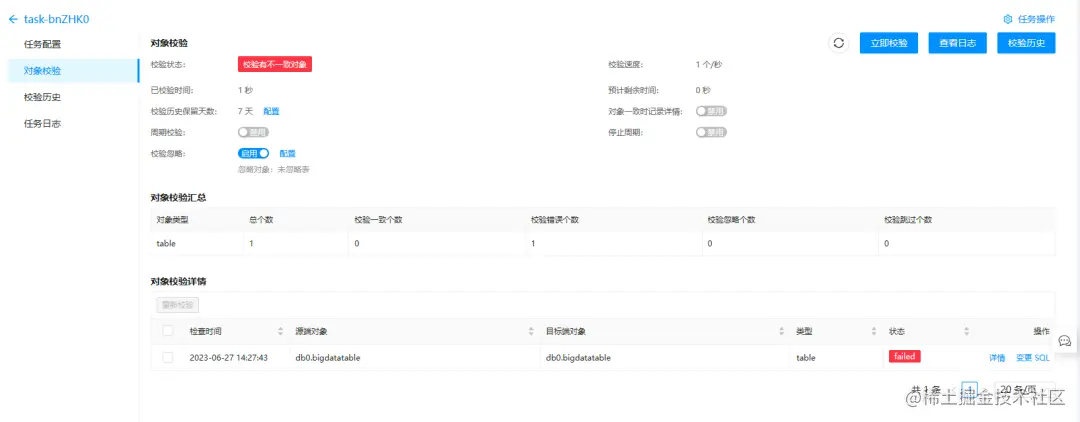Image resolution: width=1080 pixels, height=422 pixels.
Task: Click the 忽略对象: 未忽略表 text
Action: pyautogui.click(x=273, y=169)
